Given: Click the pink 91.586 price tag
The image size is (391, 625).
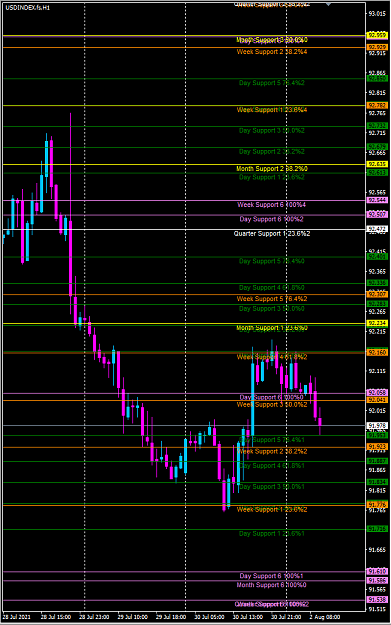Looking at the screenshot, I should 377,580.
